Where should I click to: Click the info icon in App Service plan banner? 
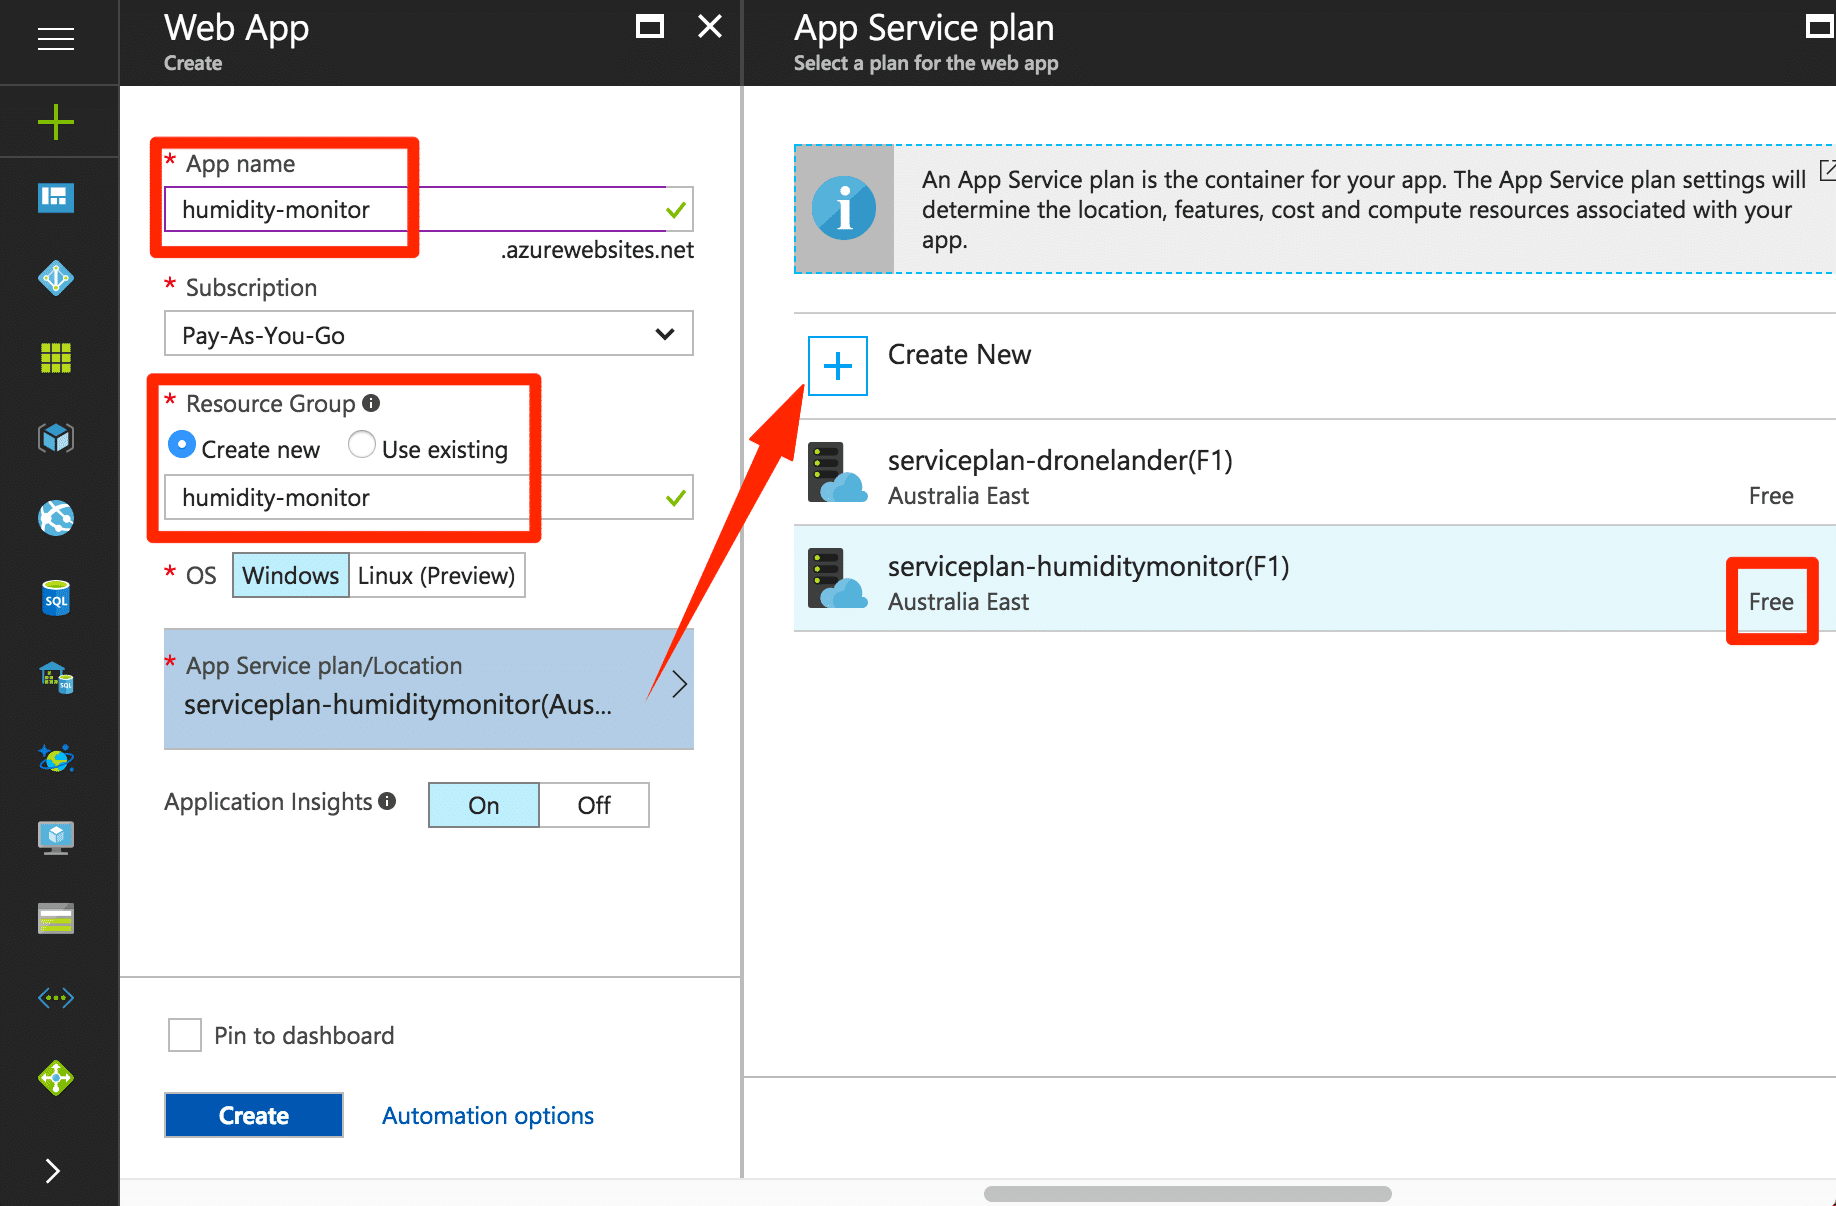844,209
